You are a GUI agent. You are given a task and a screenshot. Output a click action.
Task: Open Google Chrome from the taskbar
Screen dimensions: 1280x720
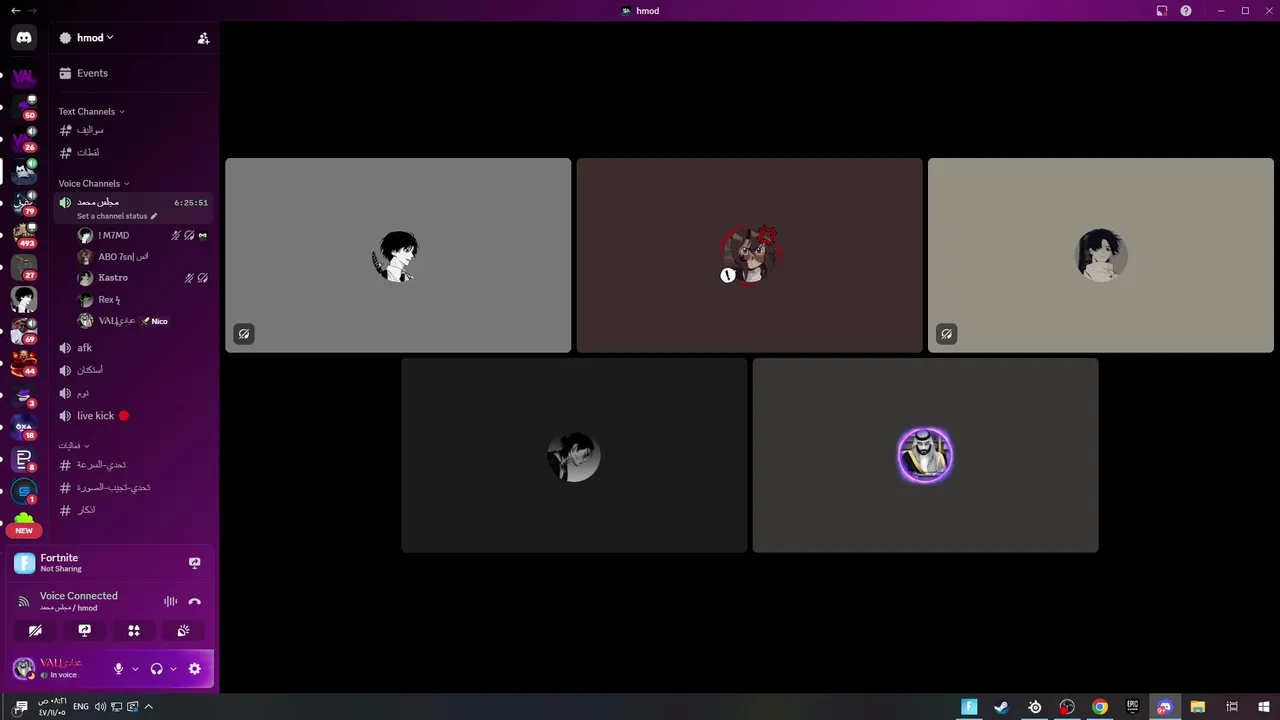(x=1100, y=707)
